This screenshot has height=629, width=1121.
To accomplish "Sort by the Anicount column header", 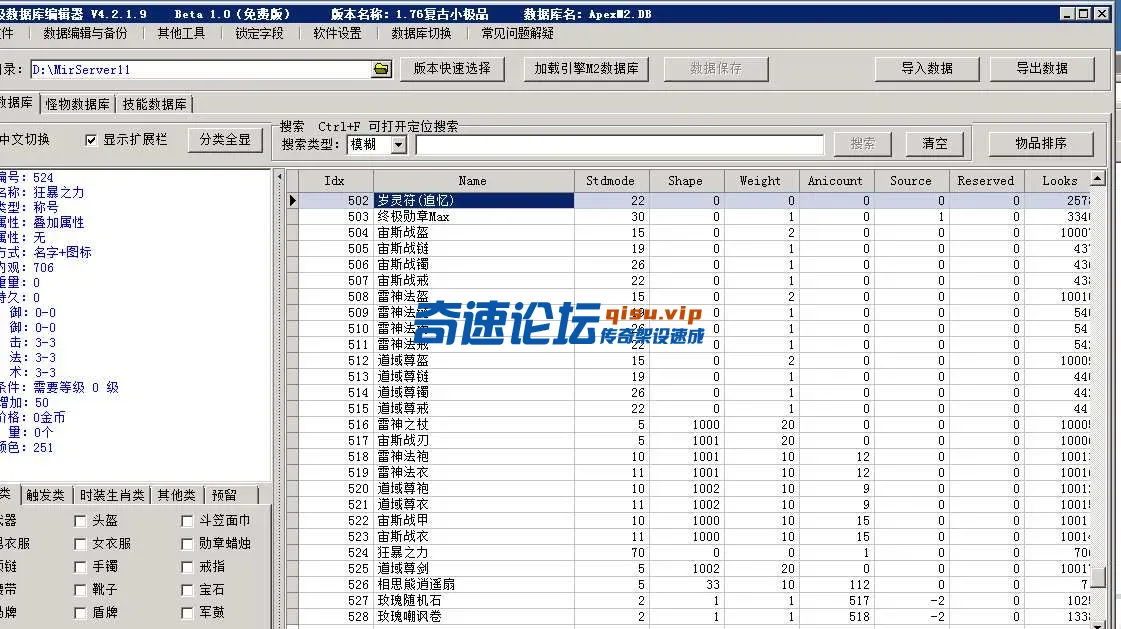I will point(835,181).
